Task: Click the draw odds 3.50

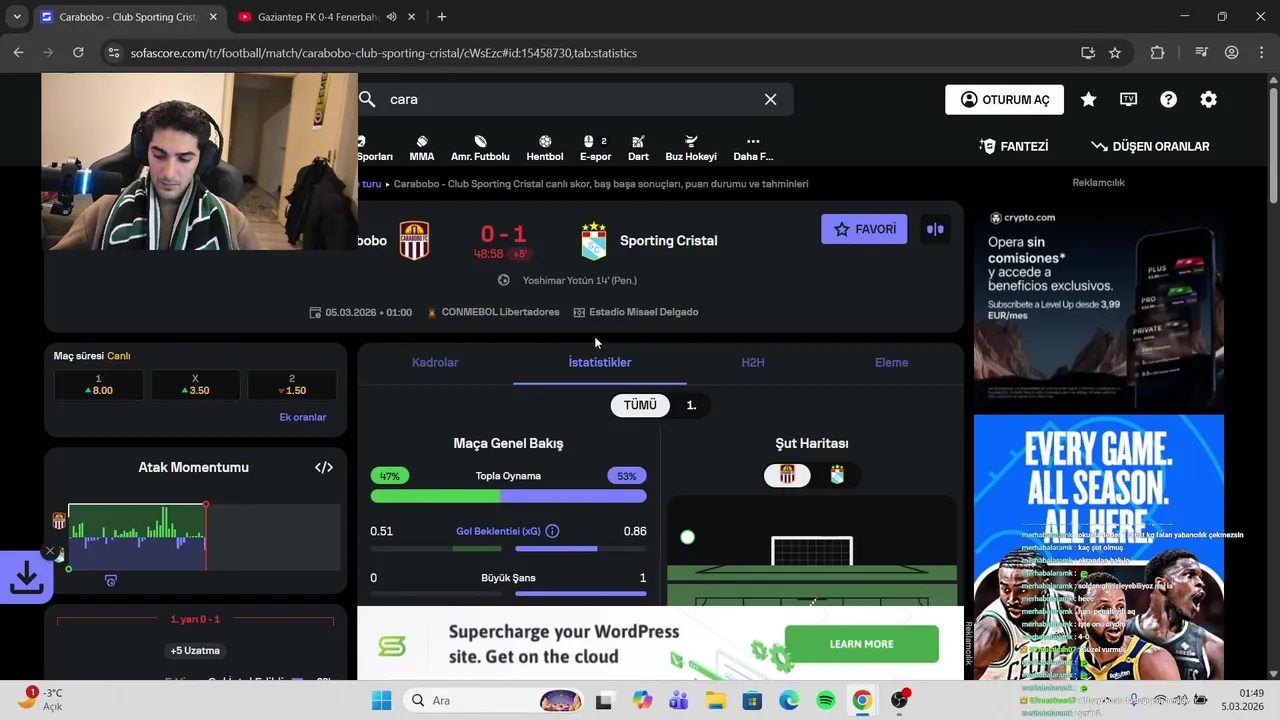Action: coord(195,385)
